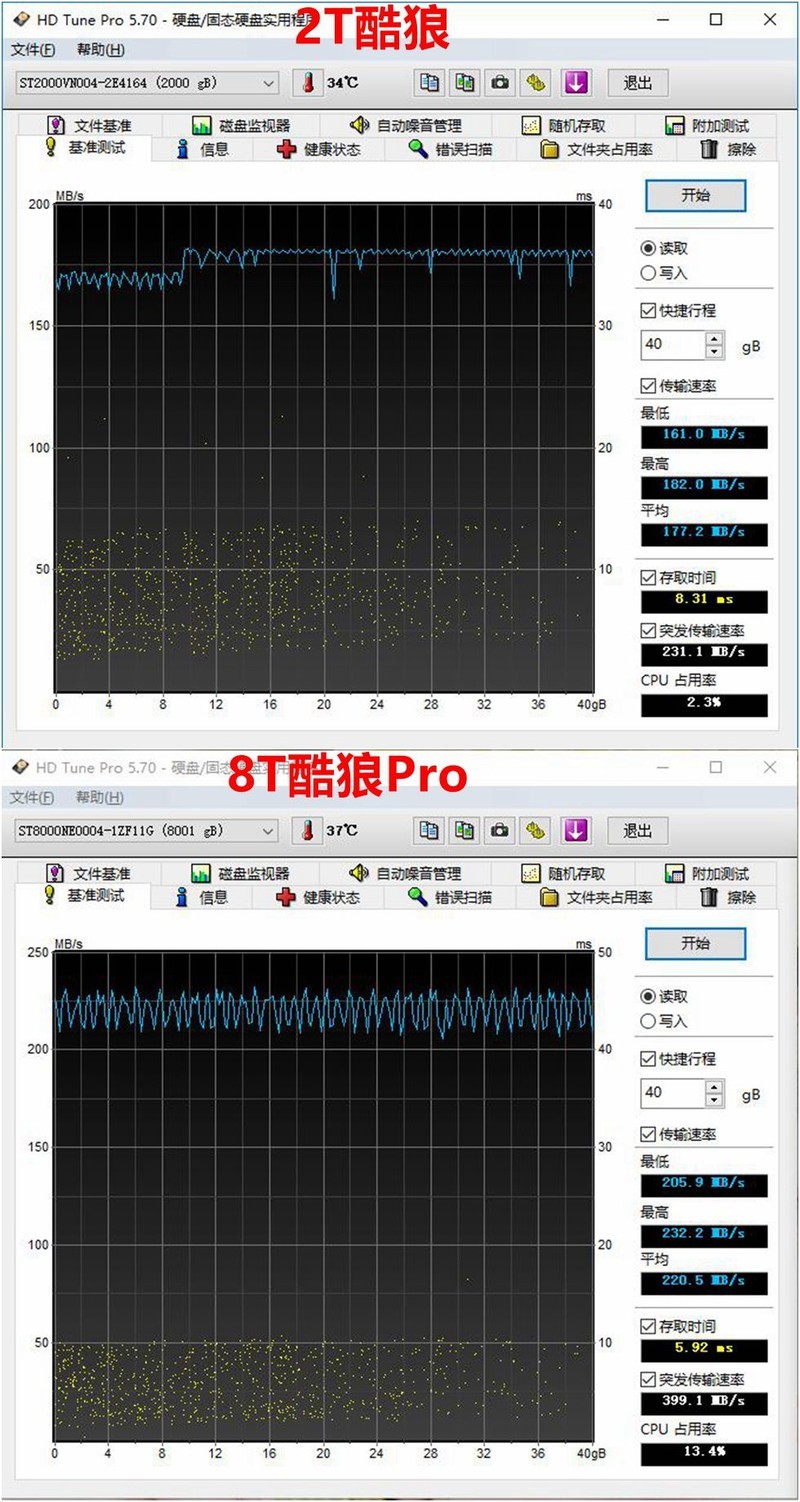
Task: Start the benchmark with 开始 button
Action: pyautogui.click(x=696, y=196)
